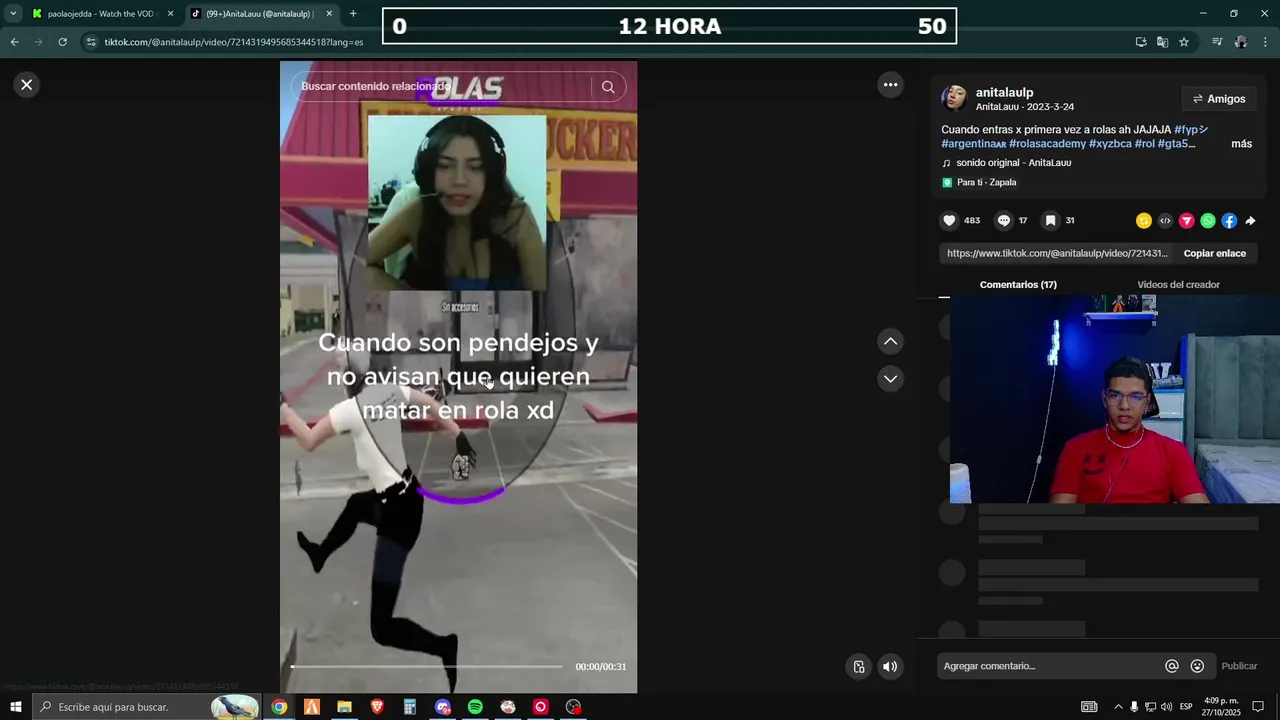Share the video to WhatsApp
The image size is (1280, 720).
(x=1208, y=221)
